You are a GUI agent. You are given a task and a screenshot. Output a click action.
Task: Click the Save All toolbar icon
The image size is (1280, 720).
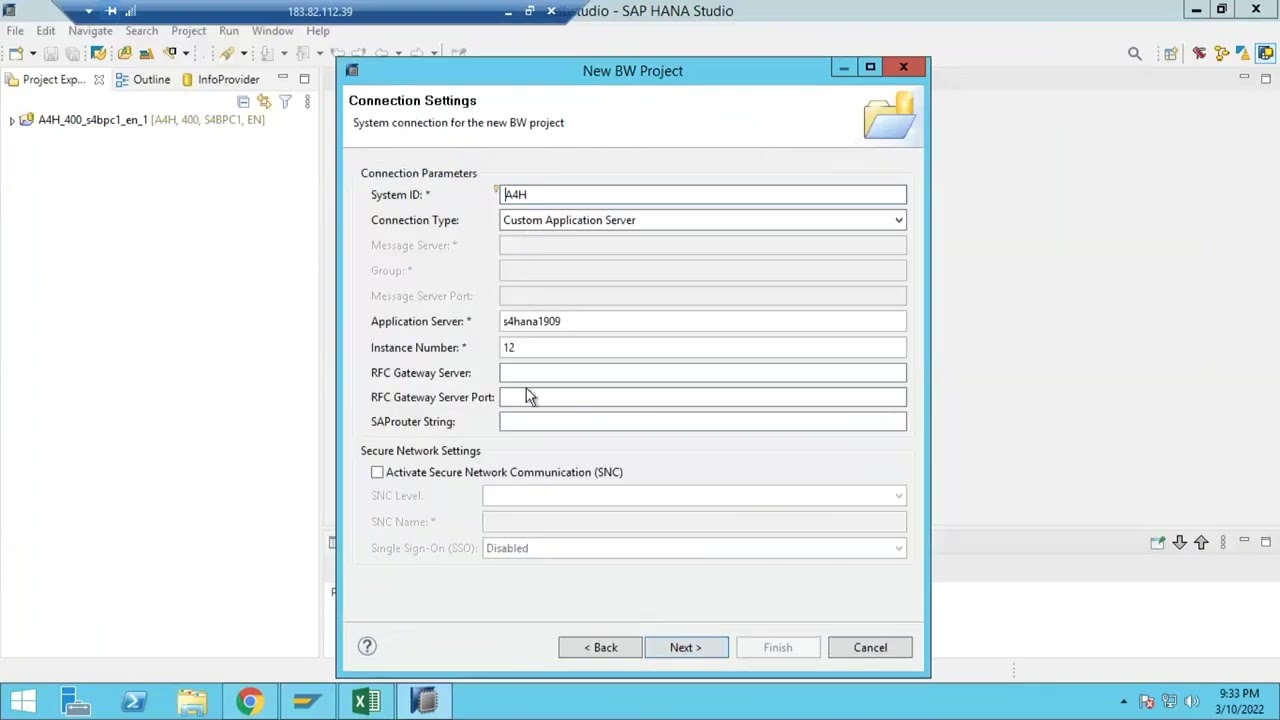pos(72,53)
